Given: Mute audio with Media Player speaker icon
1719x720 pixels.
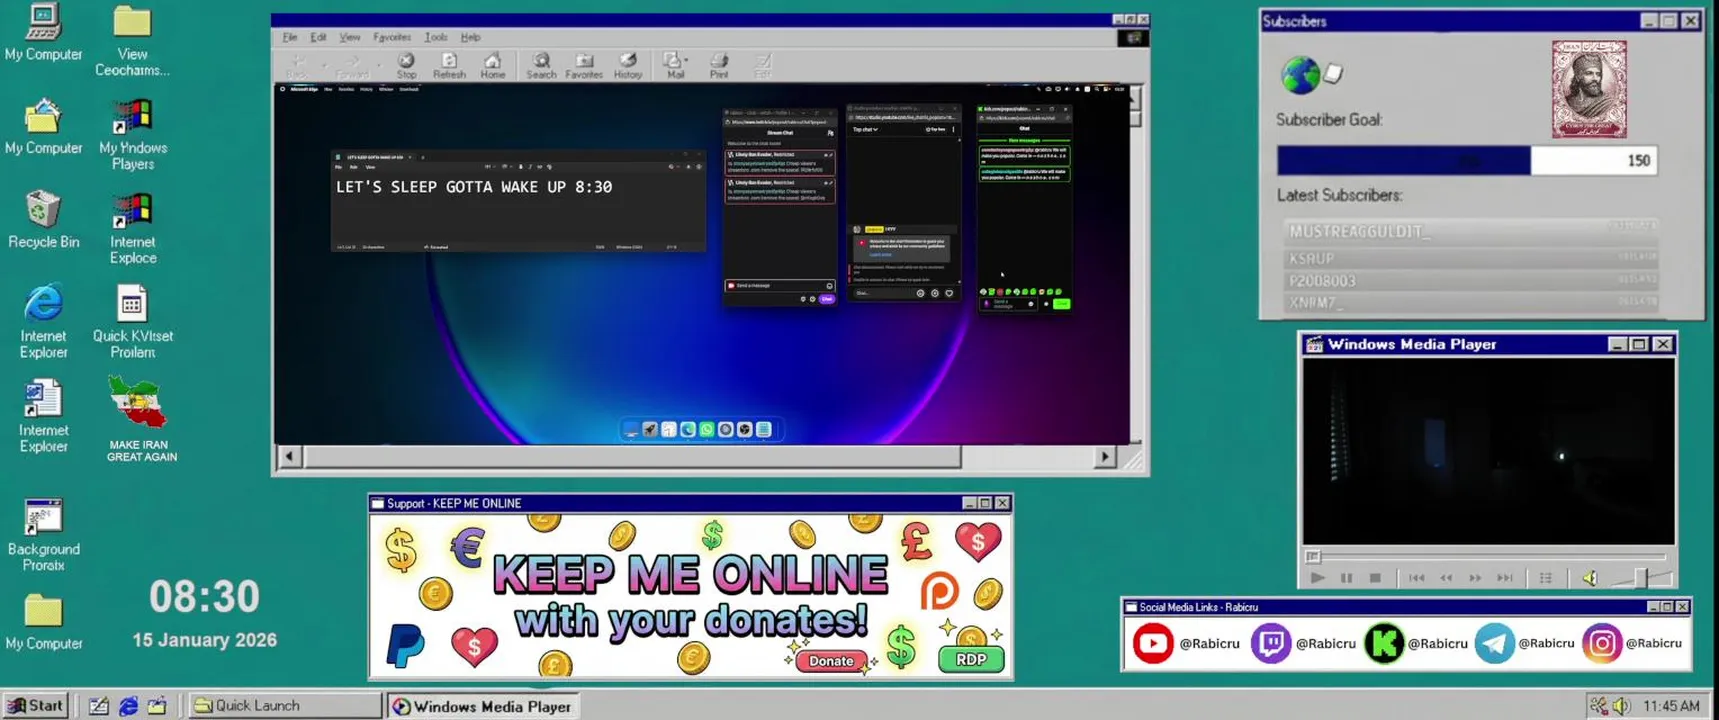Looking at the screenshot, I should click(1589, 578).
